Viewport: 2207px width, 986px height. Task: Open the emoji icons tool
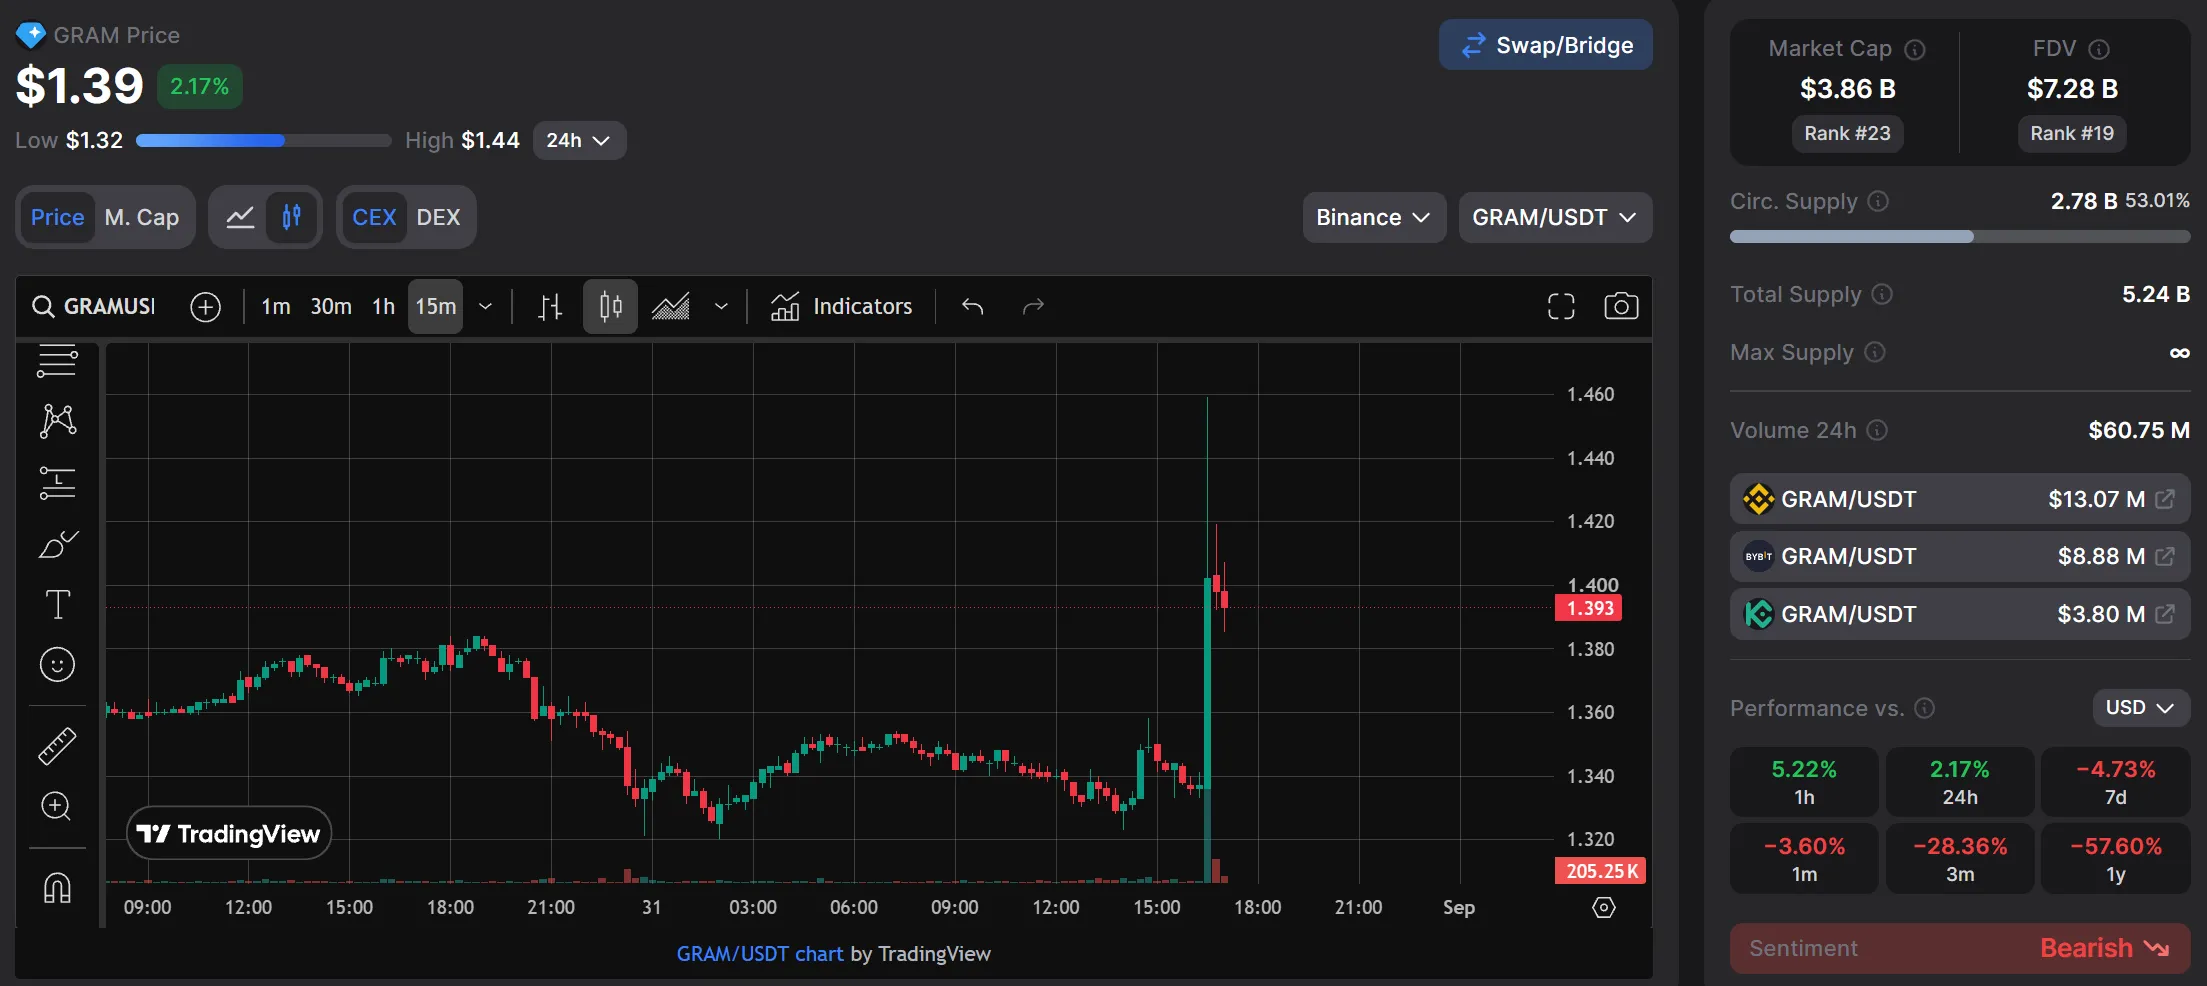pyautogui.click(x=57, y=665)
